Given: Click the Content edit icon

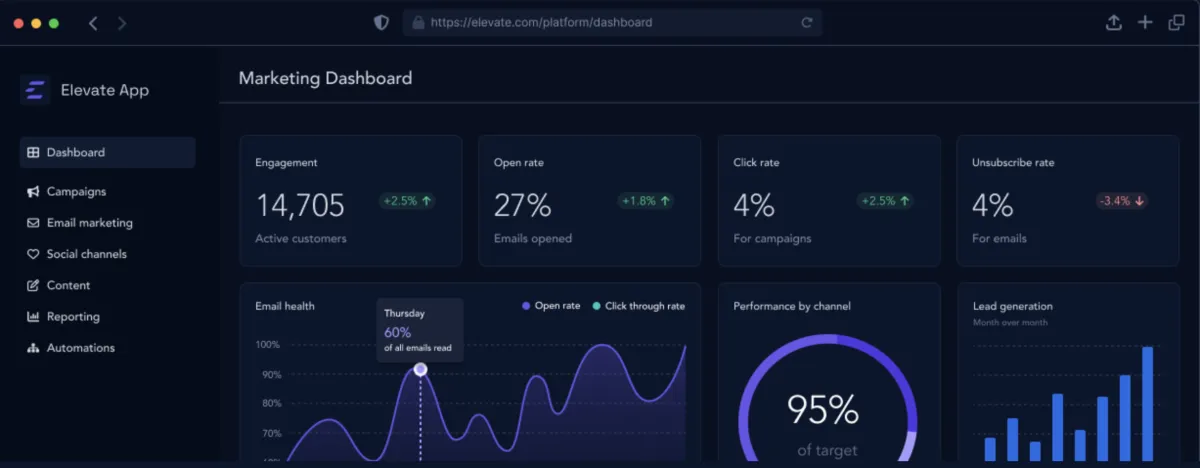Looking at the screenshot, I should click(33, 285).
